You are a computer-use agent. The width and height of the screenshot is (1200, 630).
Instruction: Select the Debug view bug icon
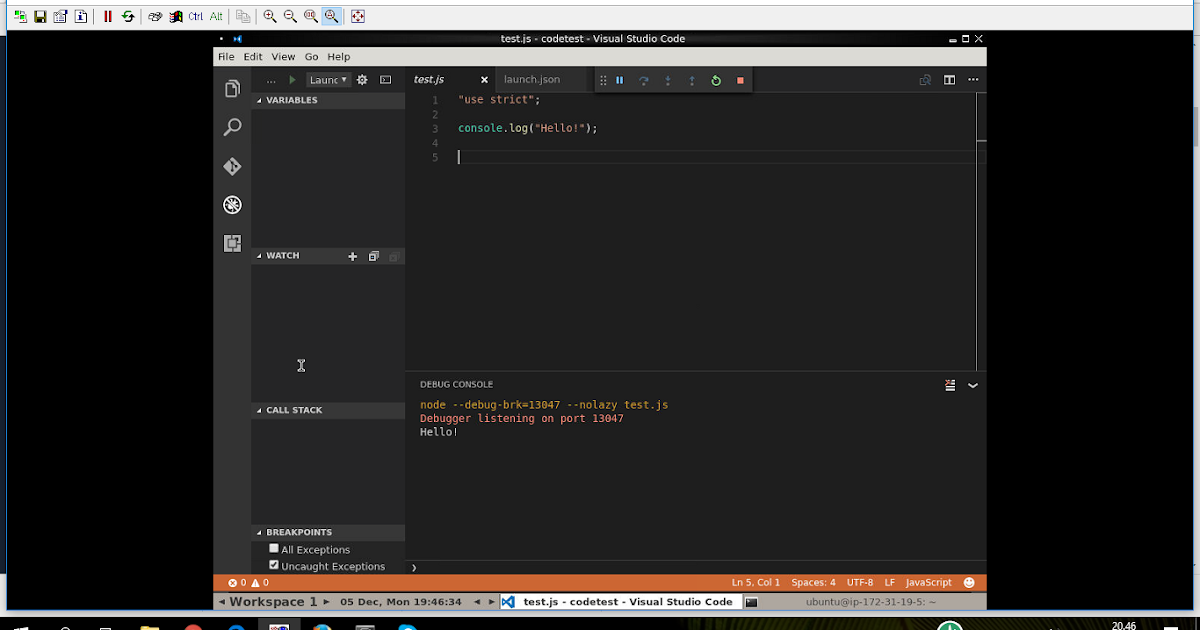point(232,205)
